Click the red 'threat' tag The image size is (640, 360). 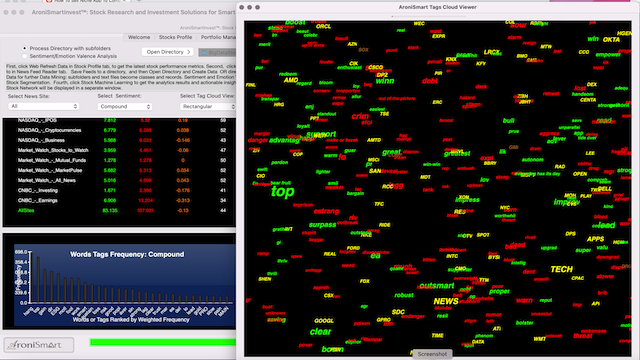(x=582, y=336)
